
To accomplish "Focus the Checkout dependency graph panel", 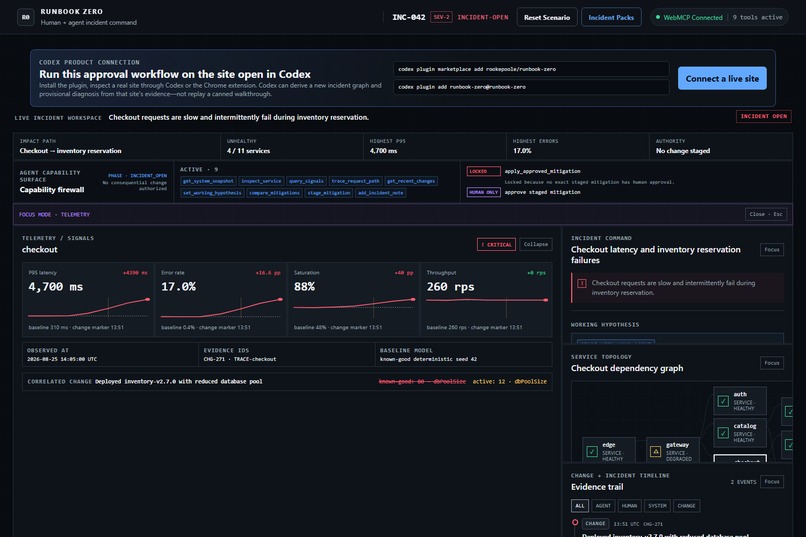I will click(x=772, y=363).
